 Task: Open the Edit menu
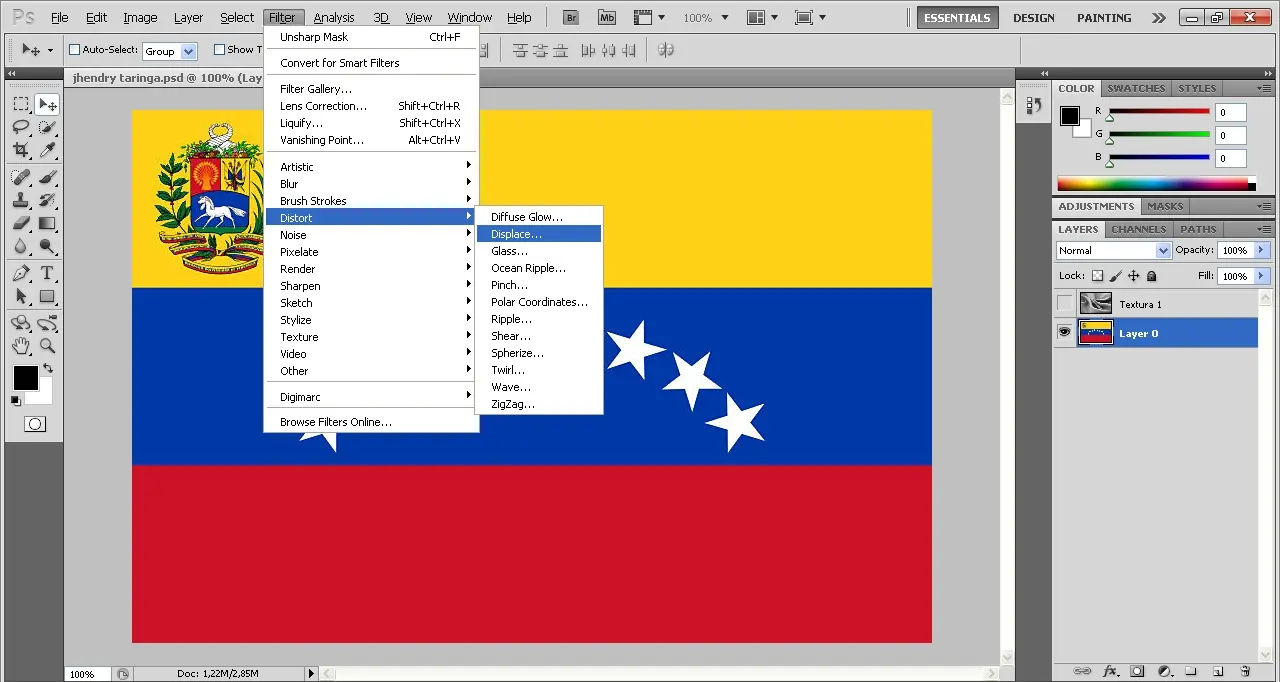pyautogui.click(x=96, y=17)
